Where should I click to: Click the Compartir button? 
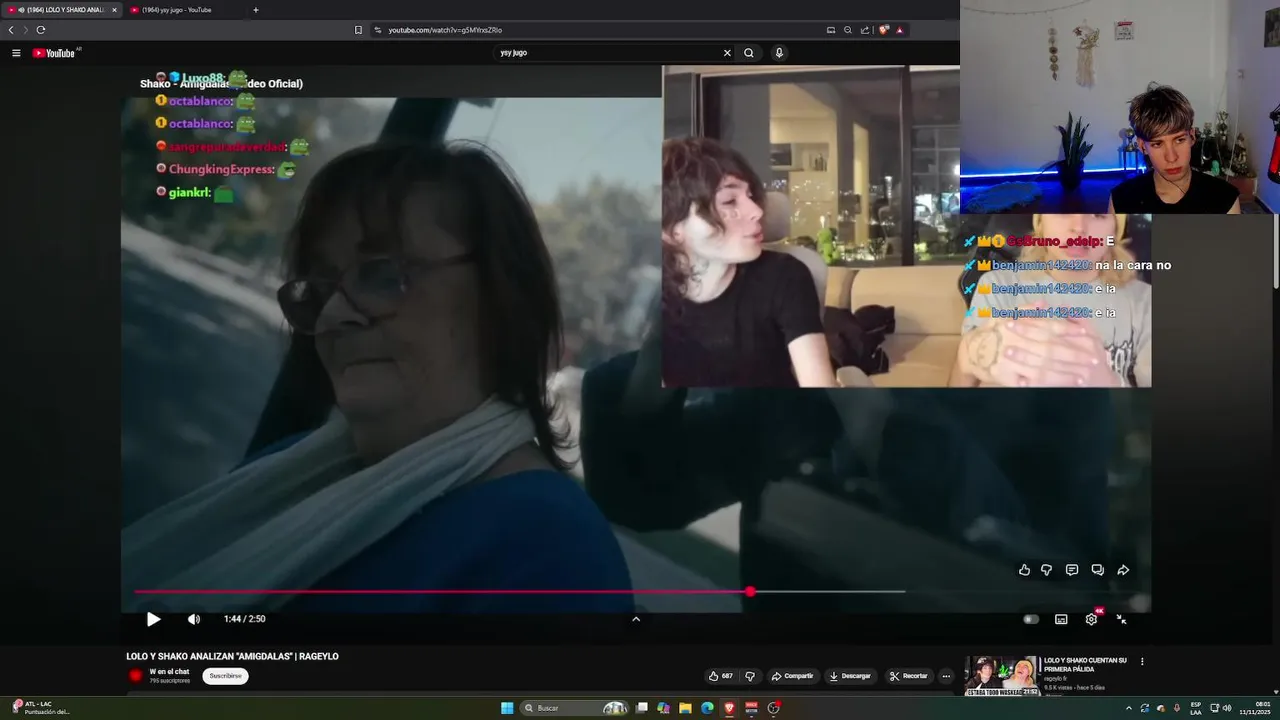pyautogui.click(x=792, y=676)
